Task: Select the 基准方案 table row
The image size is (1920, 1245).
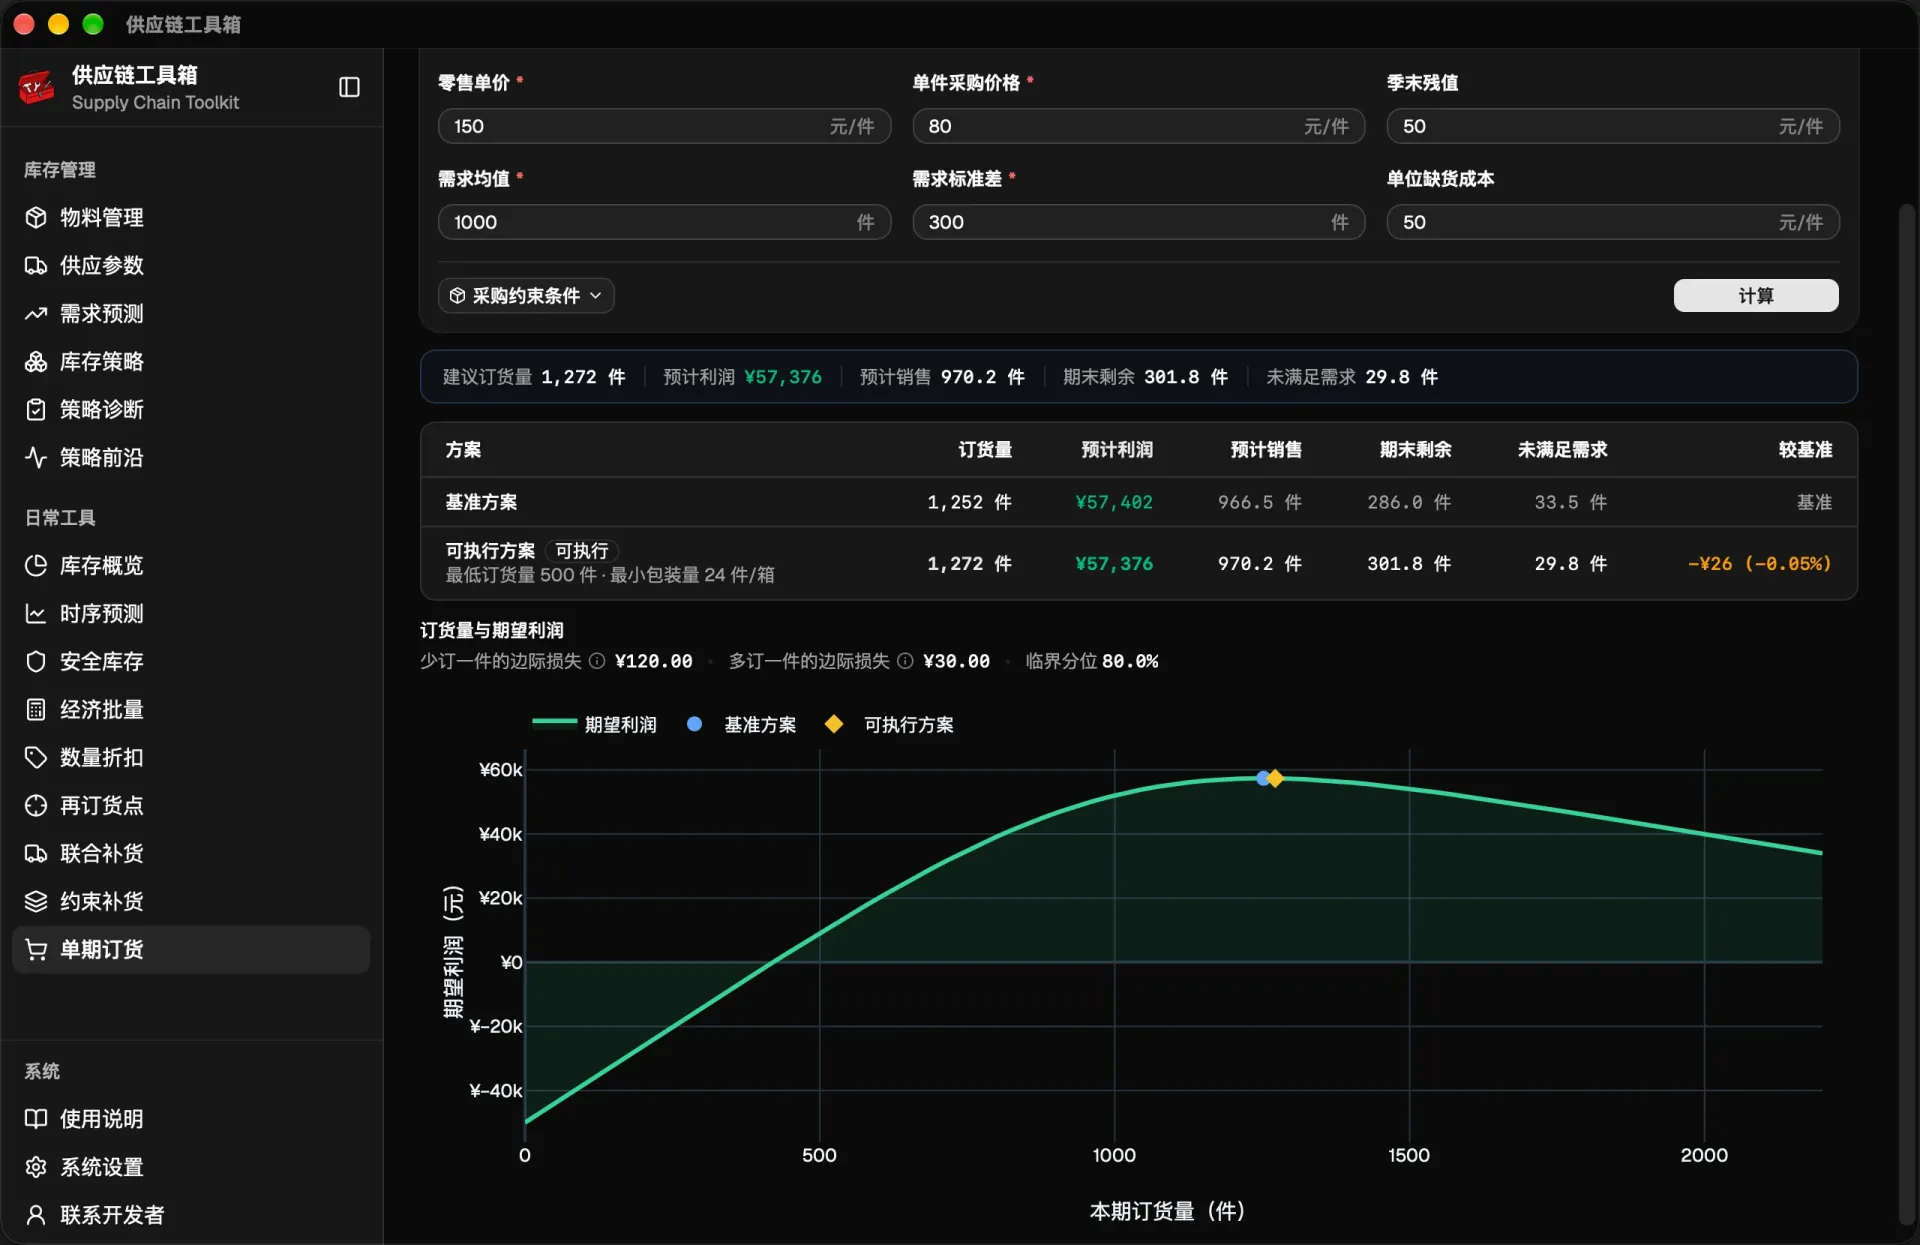Action: tap(1138, 502)
